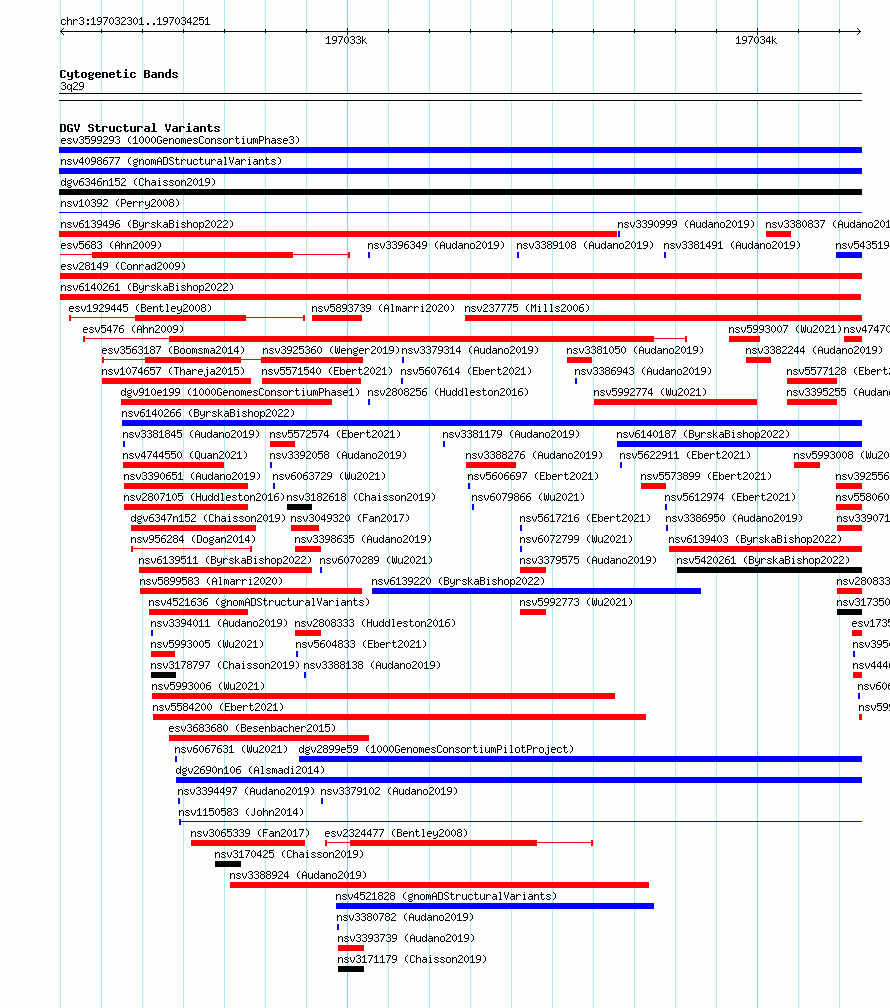The height and width of the screenshot is (1008, 890).
Task: Select esv3563187 Boomsma2014 label
Action: tap(174, 350)
